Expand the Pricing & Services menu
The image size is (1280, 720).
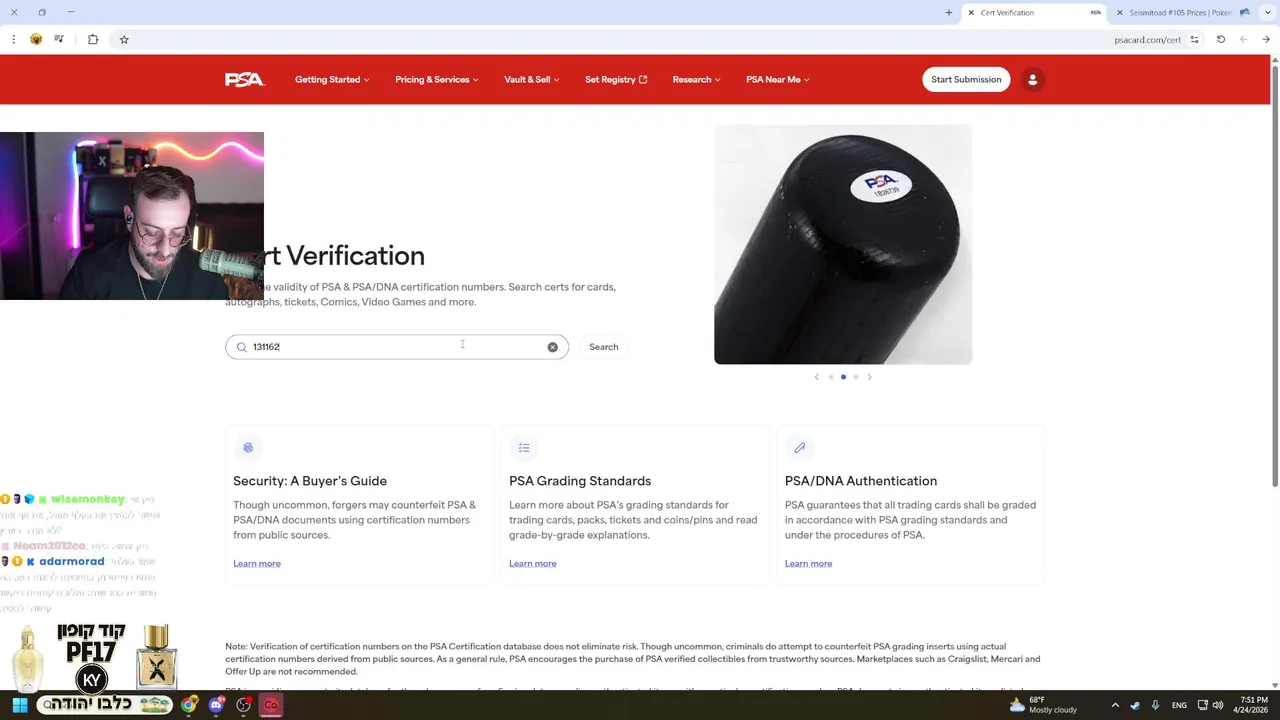(437, 80)
